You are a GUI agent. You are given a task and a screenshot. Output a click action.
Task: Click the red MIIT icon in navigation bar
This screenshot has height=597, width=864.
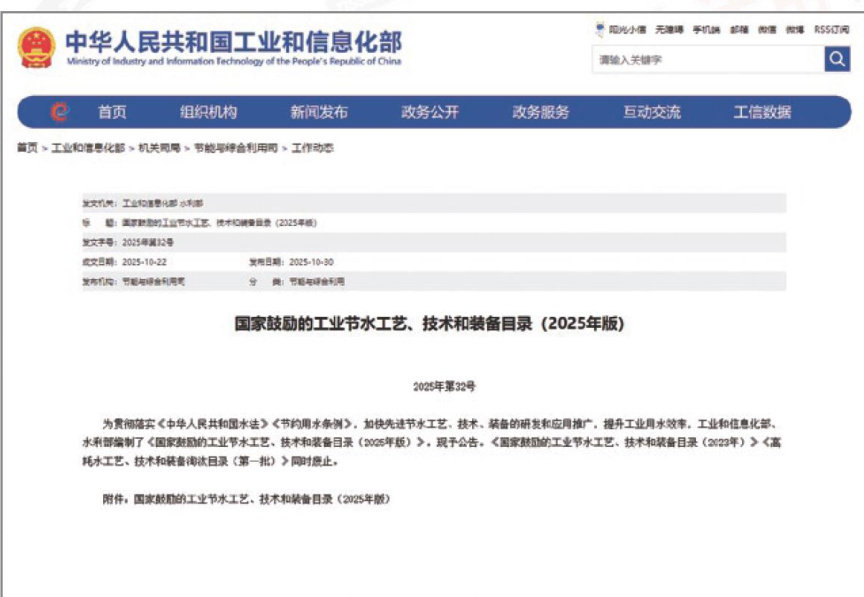60,112
